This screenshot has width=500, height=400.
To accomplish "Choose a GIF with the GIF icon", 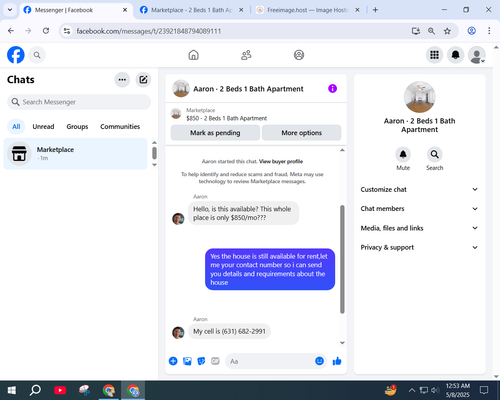I will 215,361.
